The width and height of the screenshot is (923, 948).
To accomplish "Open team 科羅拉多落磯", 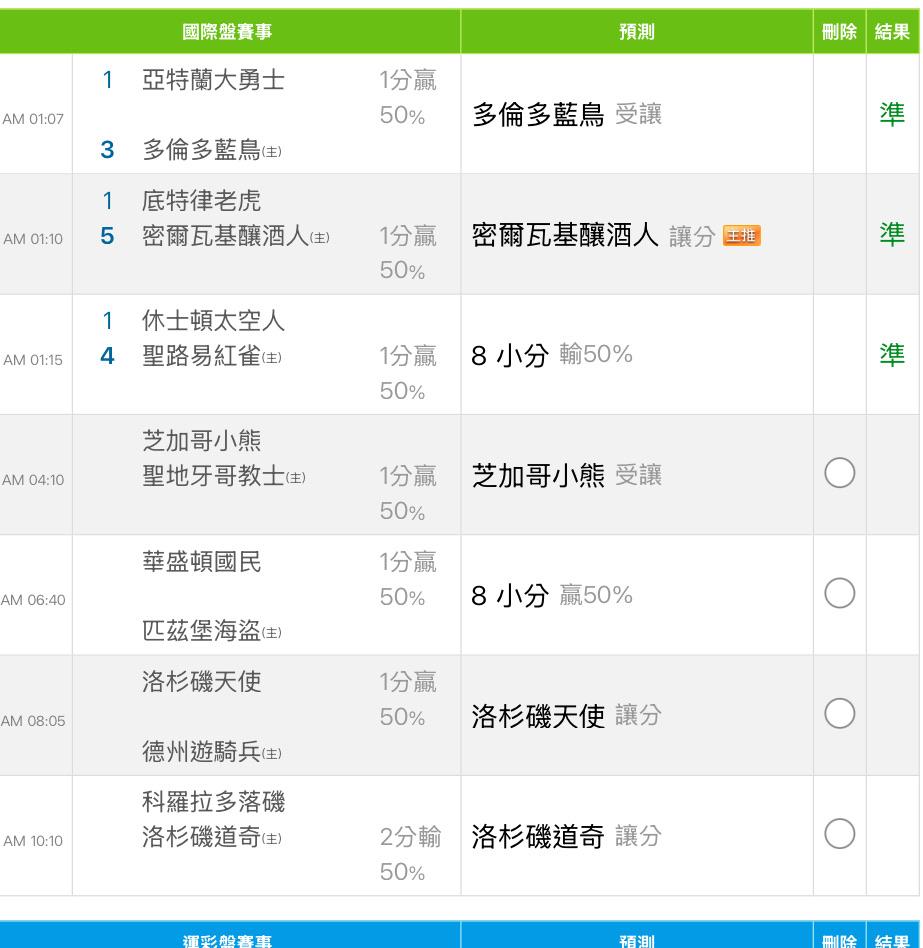I will 213,802.
